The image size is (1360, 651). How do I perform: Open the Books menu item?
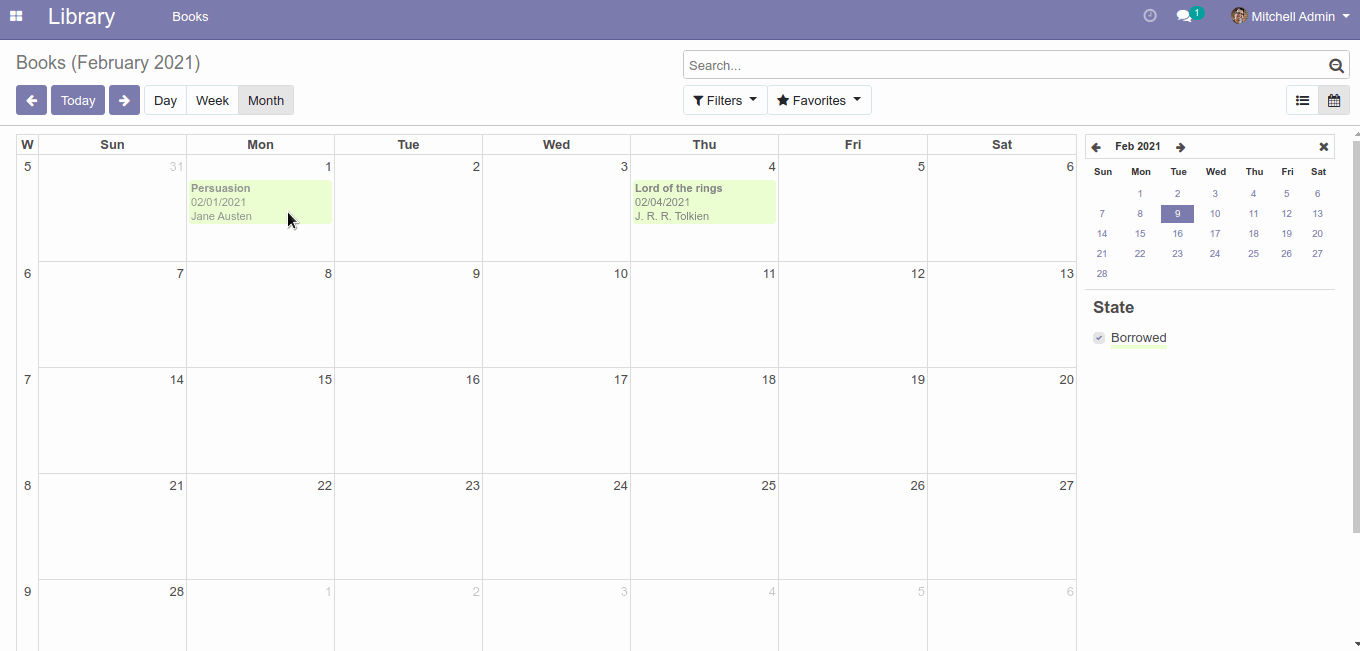click(x=190, y=16)
